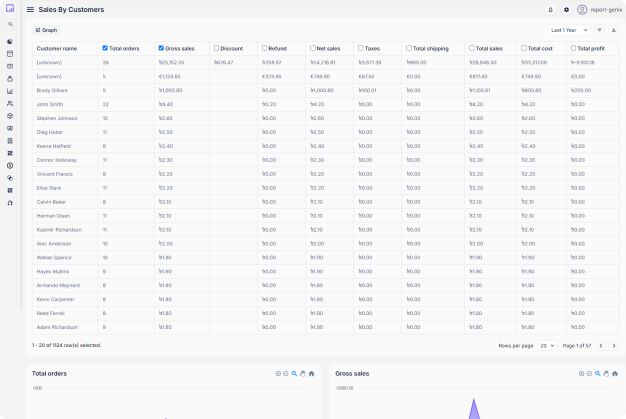The width and height of the screenshot is (626, 419).
Task: Uncheck the Gross sales column checkbox
Action: coord(161,48)
